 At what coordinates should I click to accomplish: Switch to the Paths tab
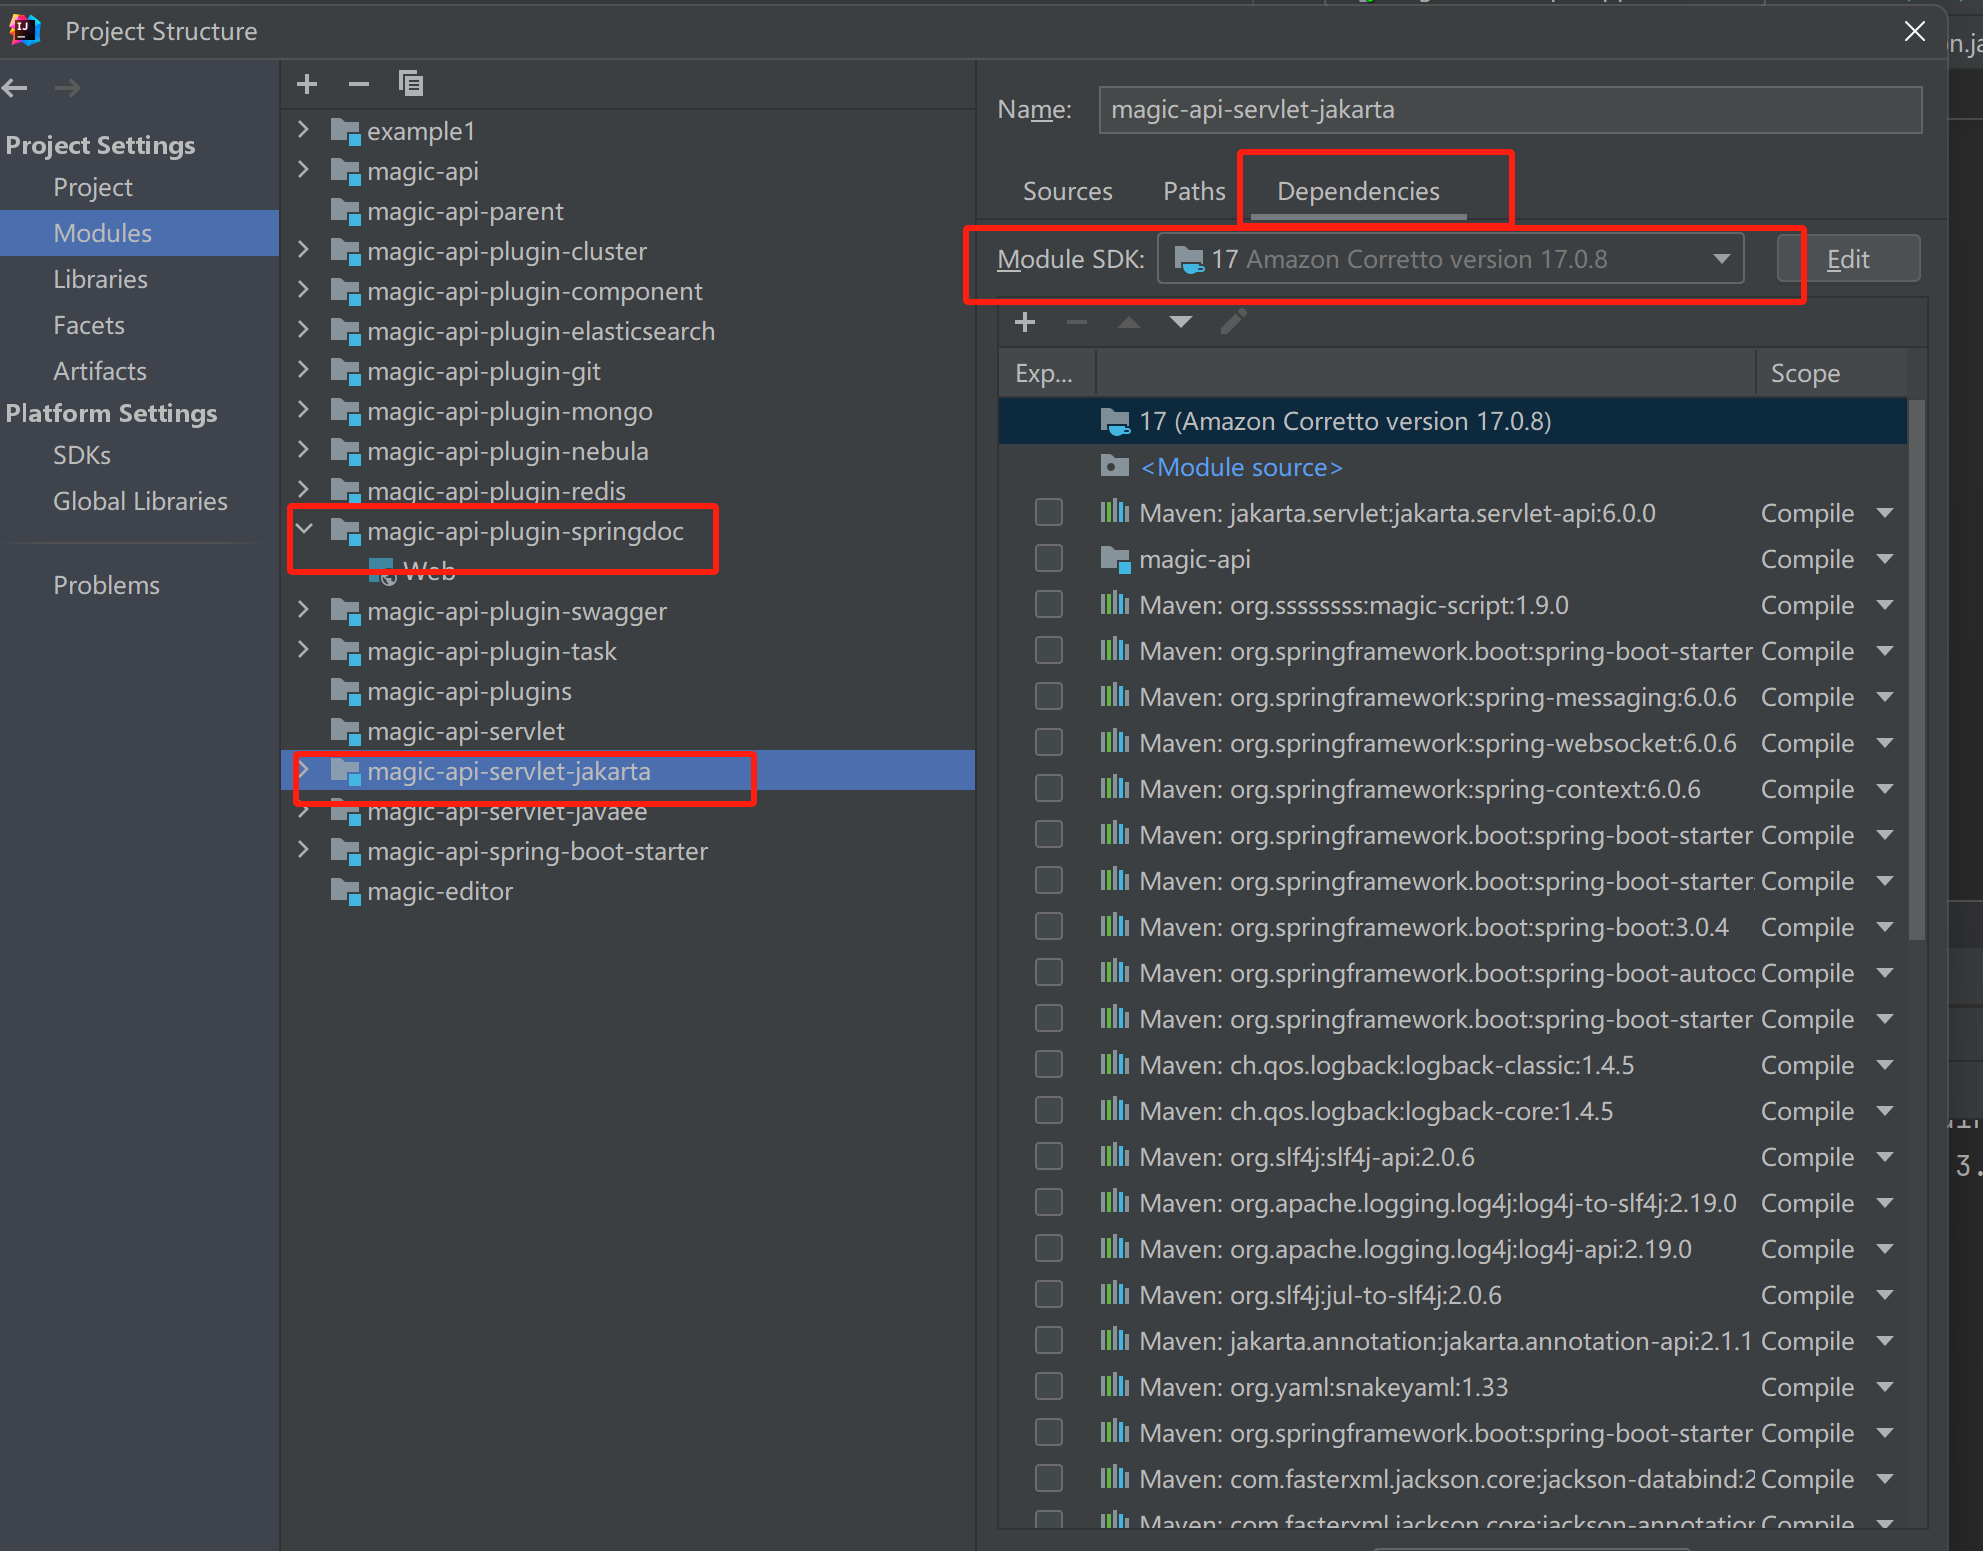coord(1193,191)
